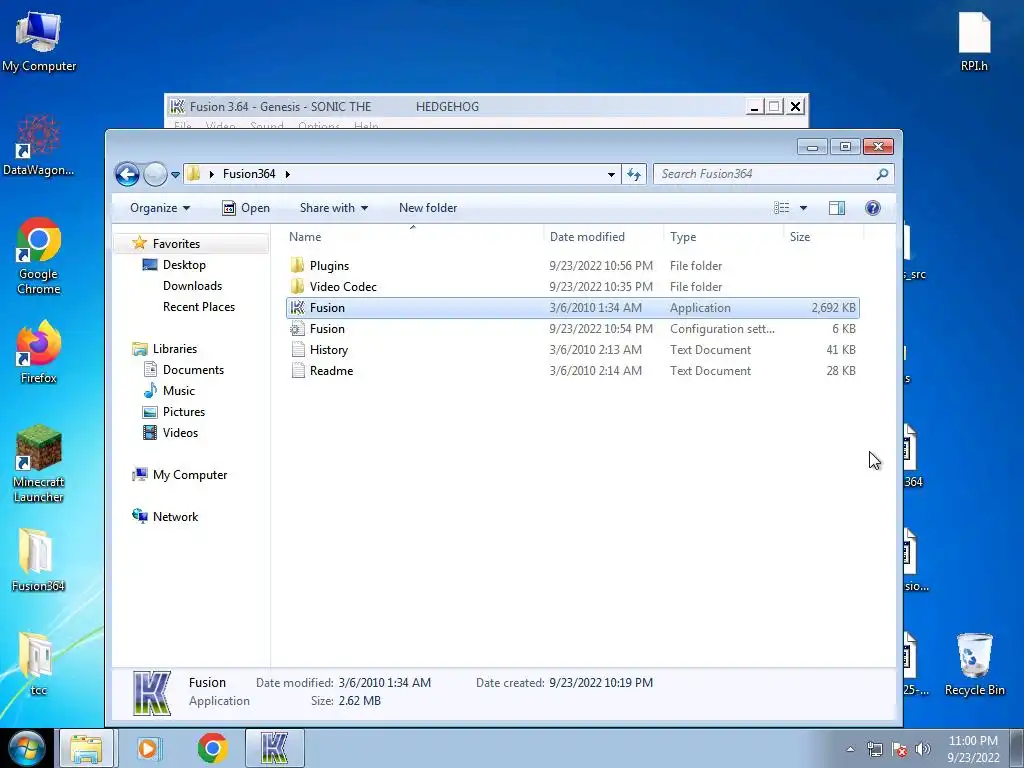Select the Fusion application file

click(572, 308)
